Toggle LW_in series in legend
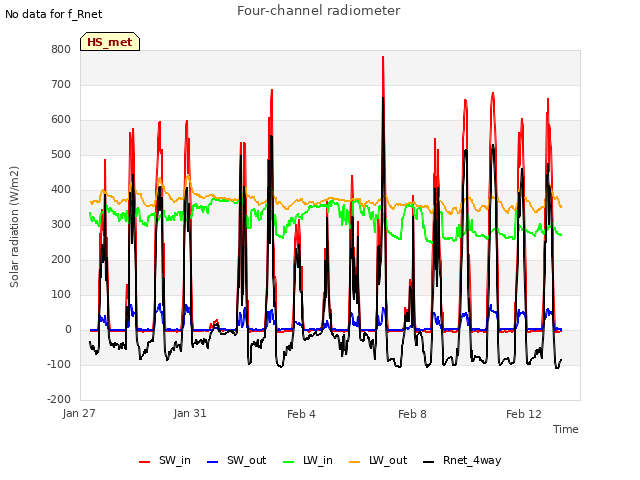The image size is (640, 480). pos(308,460)
